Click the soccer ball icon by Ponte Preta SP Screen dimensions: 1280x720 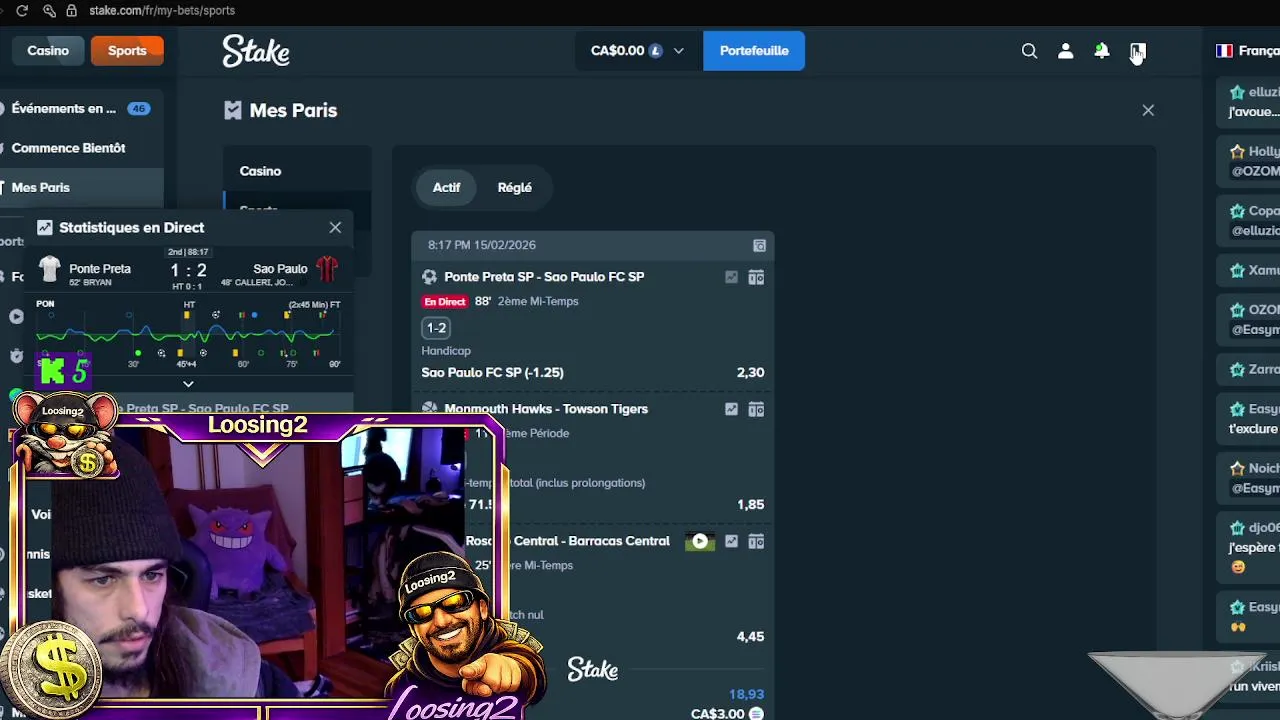(429, 277)
